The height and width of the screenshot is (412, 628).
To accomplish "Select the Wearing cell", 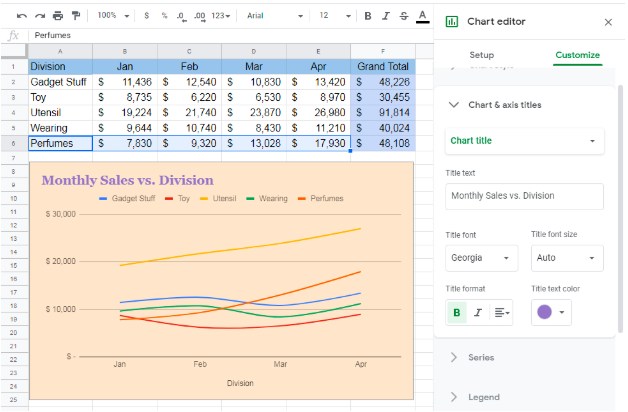I will pyautogui.click(x=60, y=128).
